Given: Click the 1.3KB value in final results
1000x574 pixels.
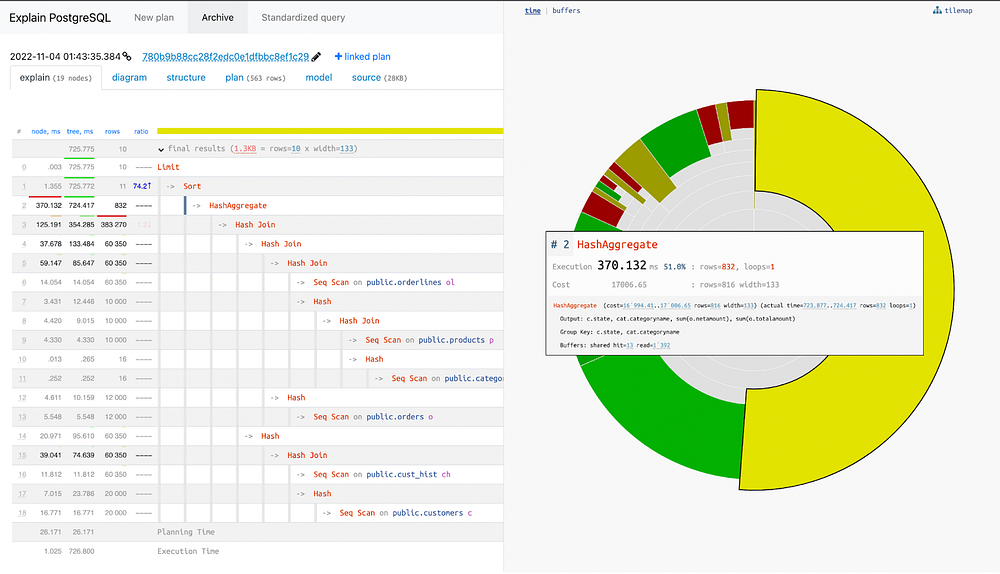Looking at the screenshot, I should coord(245,149).
